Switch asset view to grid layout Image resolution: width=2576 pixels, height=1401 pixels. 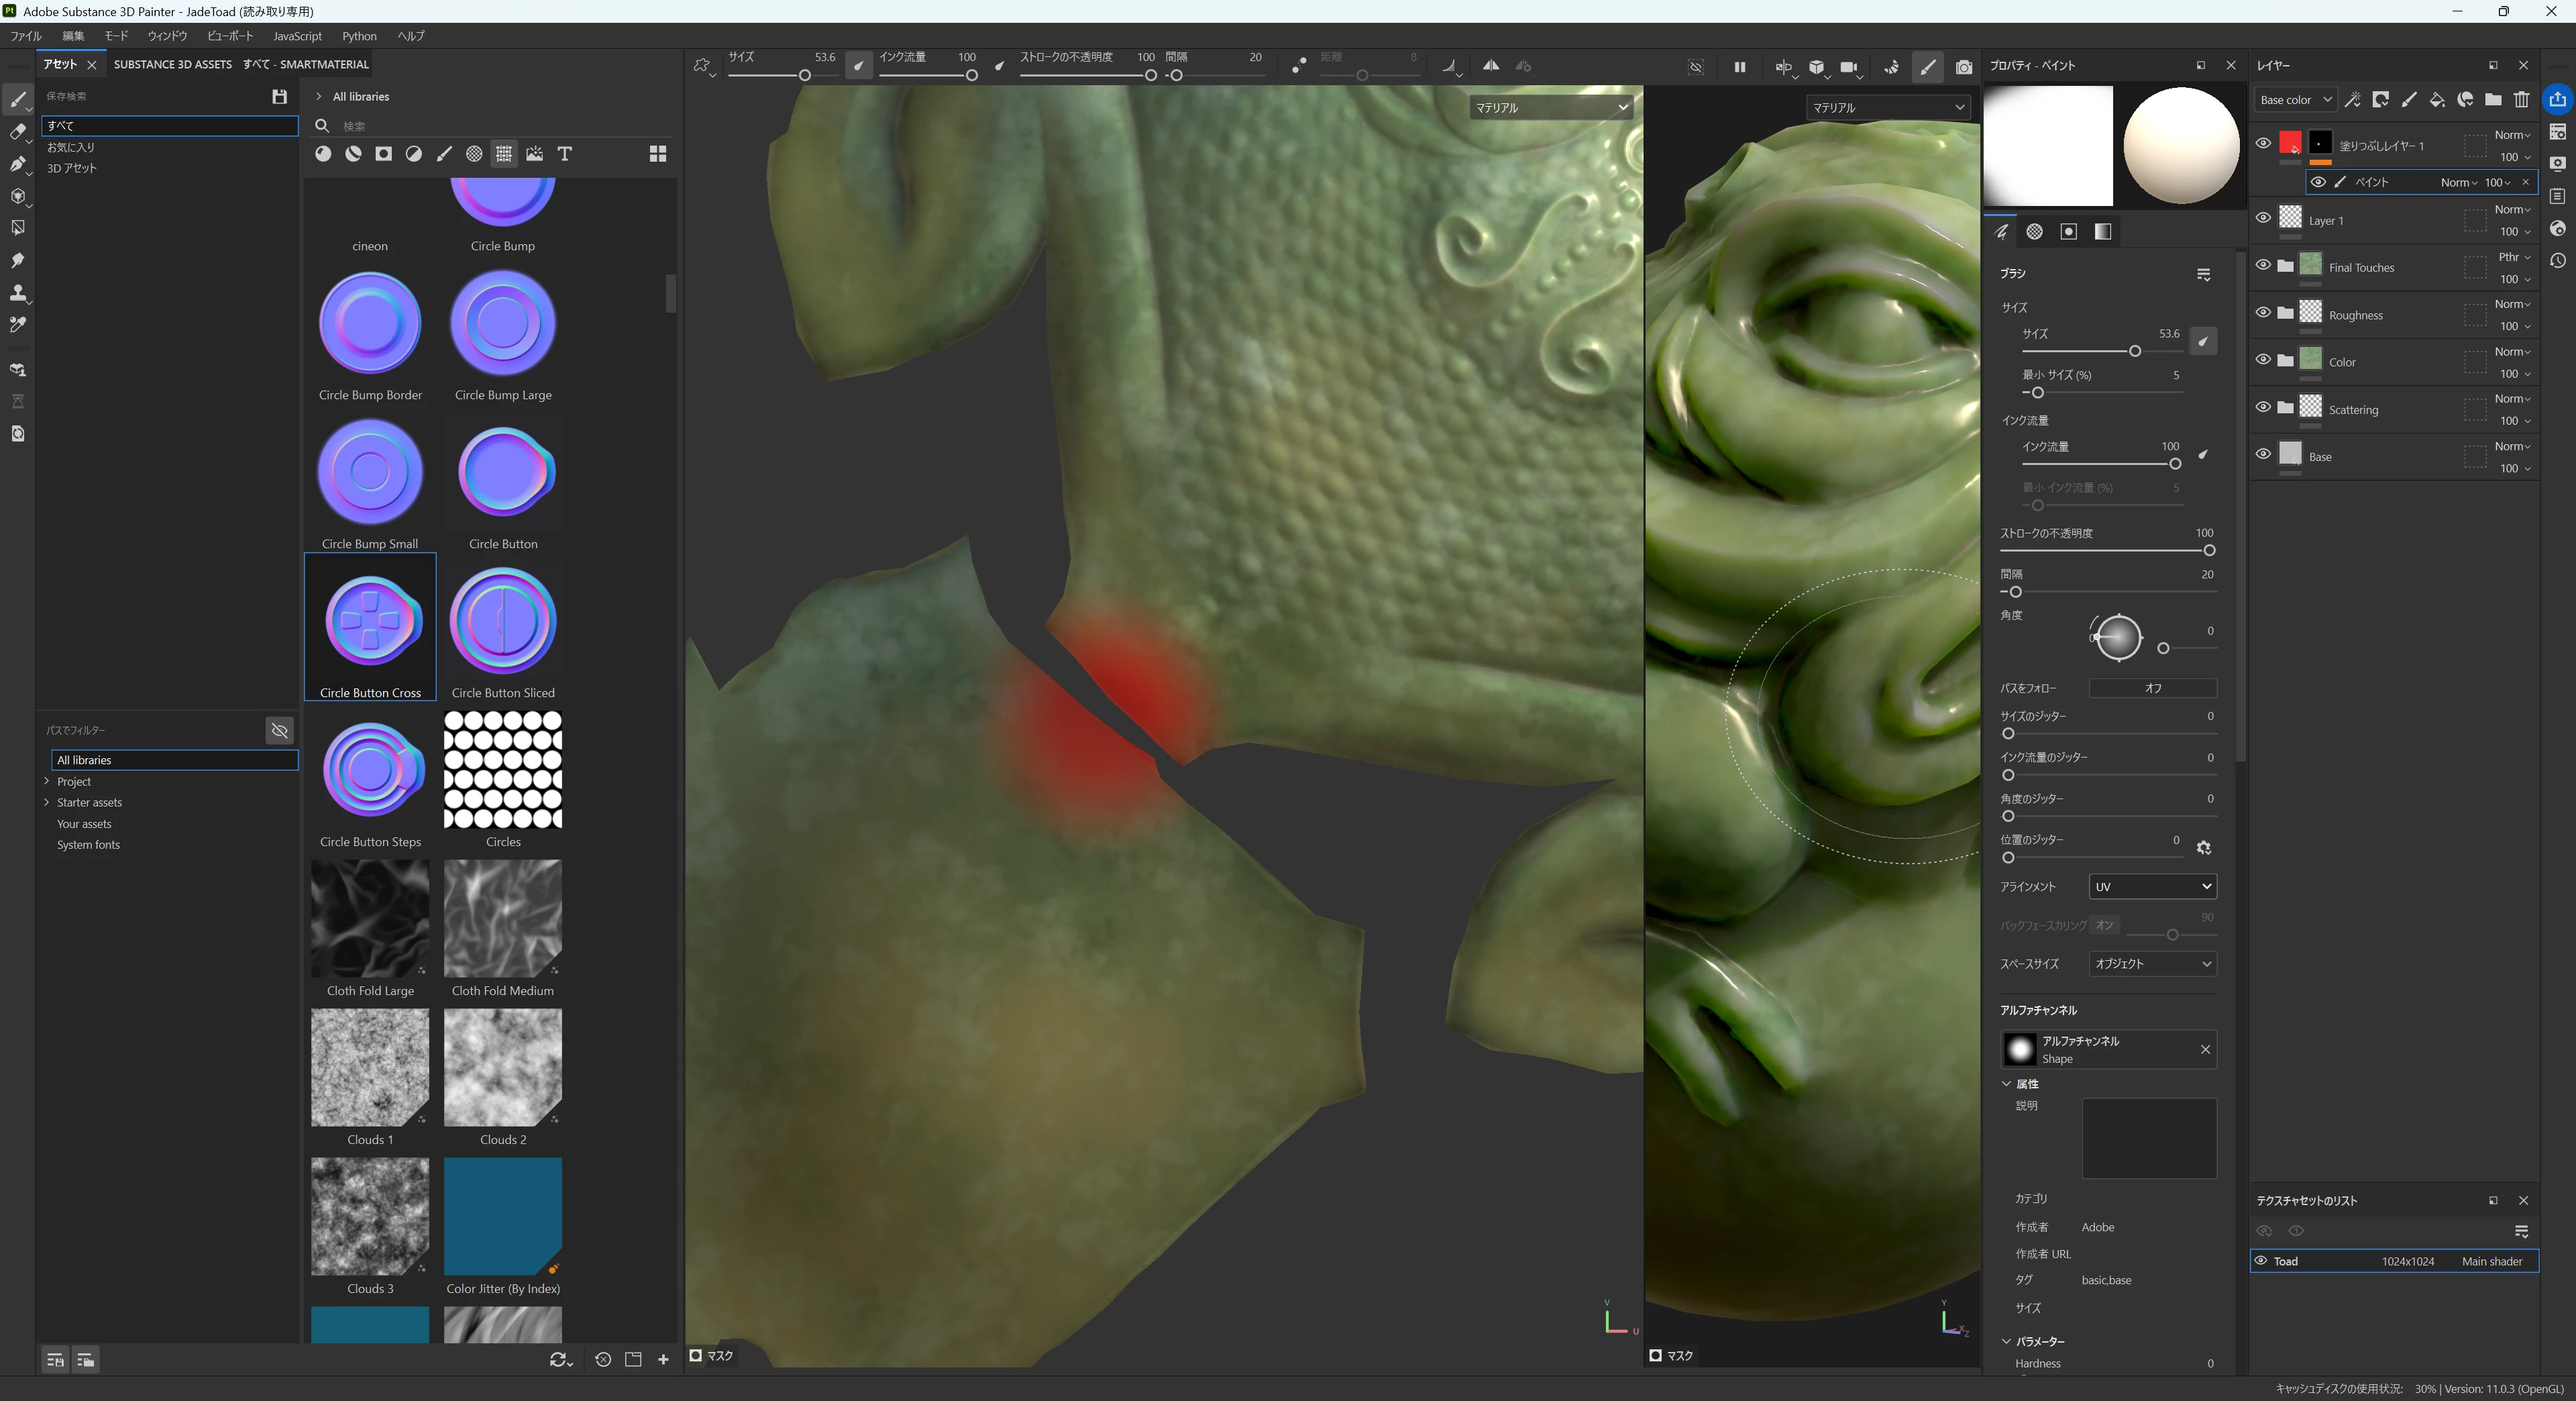click(x=657, y=154)
